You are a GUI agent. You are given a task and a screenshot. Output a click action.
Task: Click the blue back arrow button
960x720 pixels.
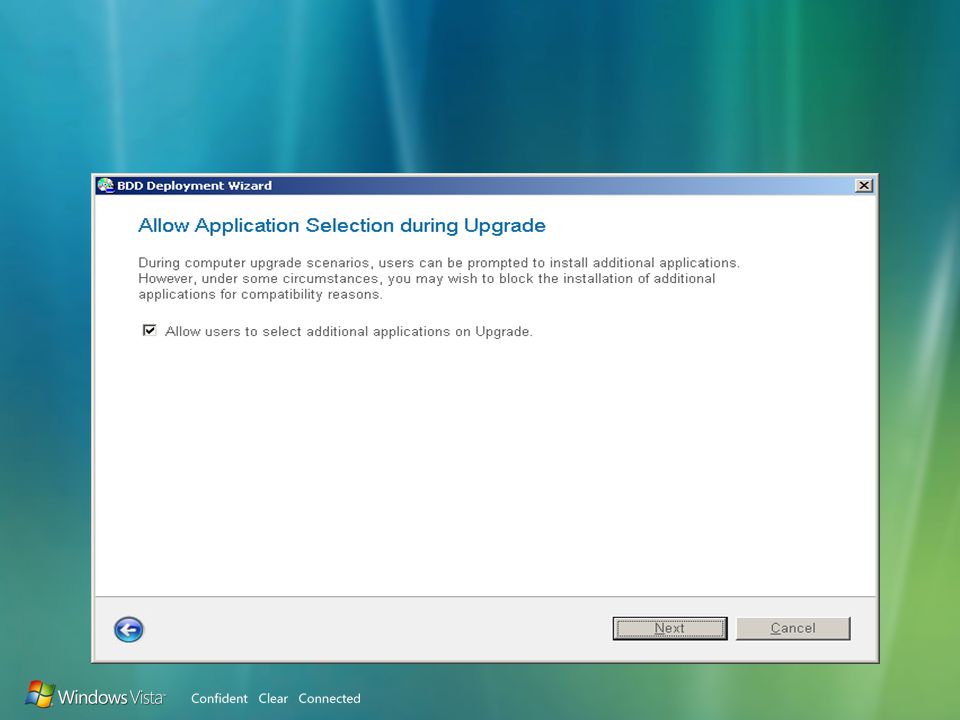(129, 629)
